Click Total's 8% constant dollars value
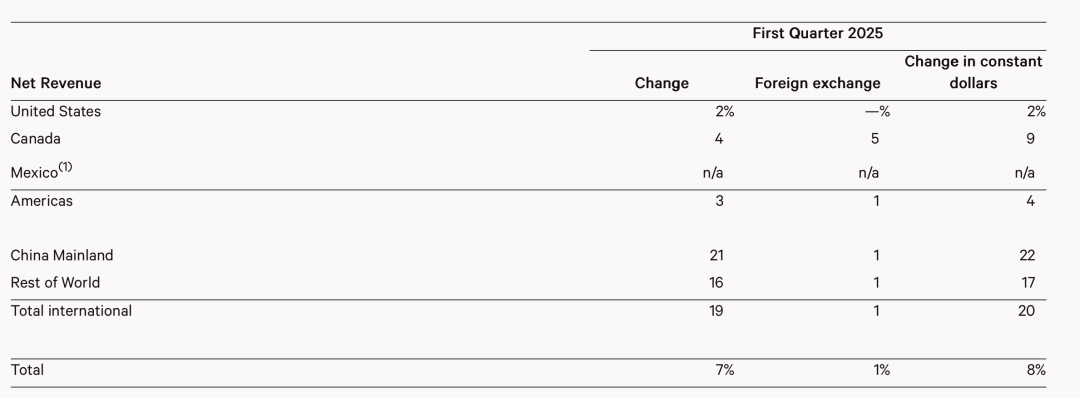The height and width of the screenshot is (398, 1080). 1036,370
